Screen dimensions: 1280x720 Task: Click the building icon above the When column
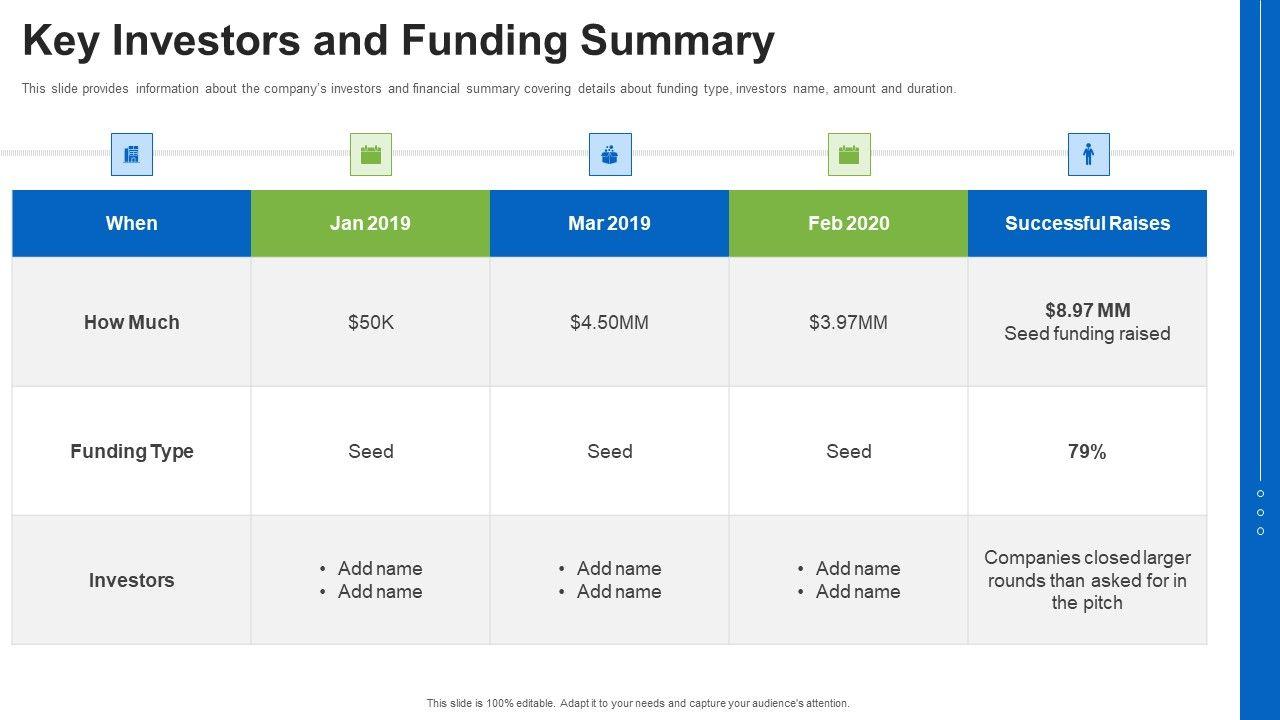(x=132, y=155)
